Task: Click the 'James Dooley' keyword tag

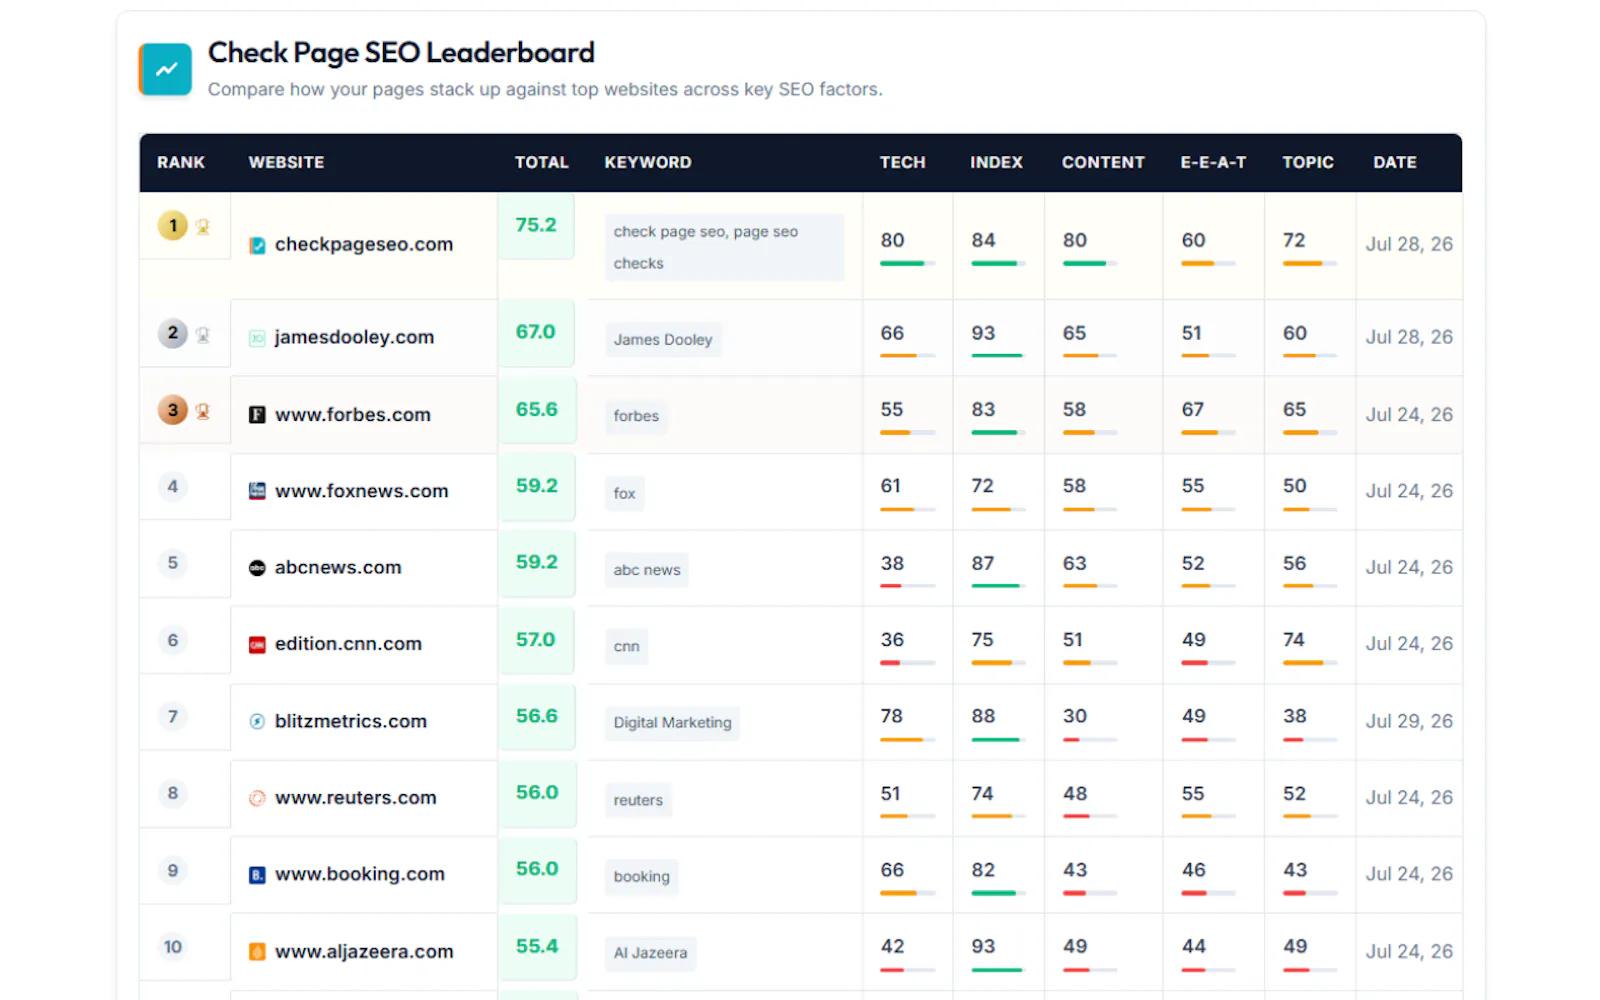Action: [x=663, y=340]
